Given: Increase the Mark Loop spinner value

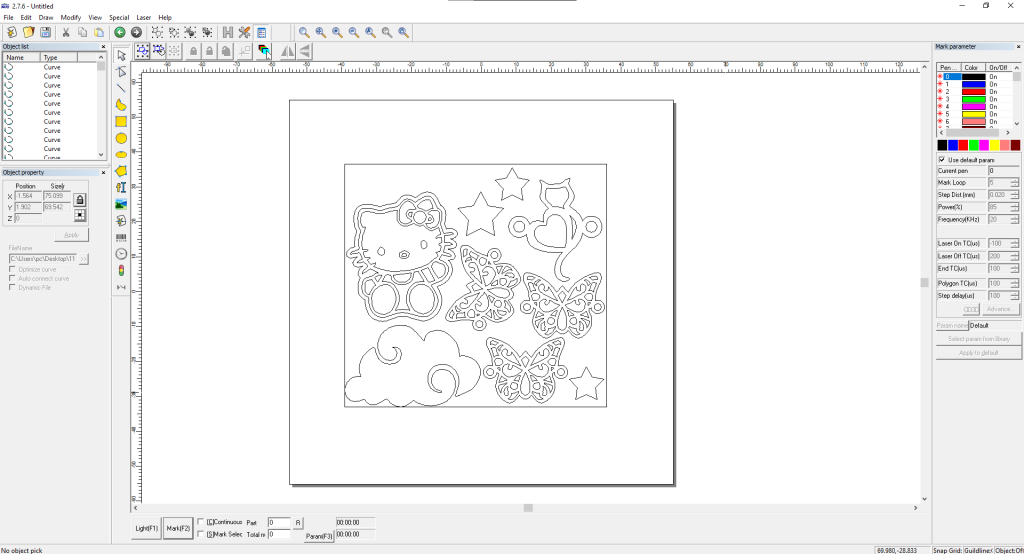Looking at the screenshot, I should pyautogui.click(x=1014, y=180).
